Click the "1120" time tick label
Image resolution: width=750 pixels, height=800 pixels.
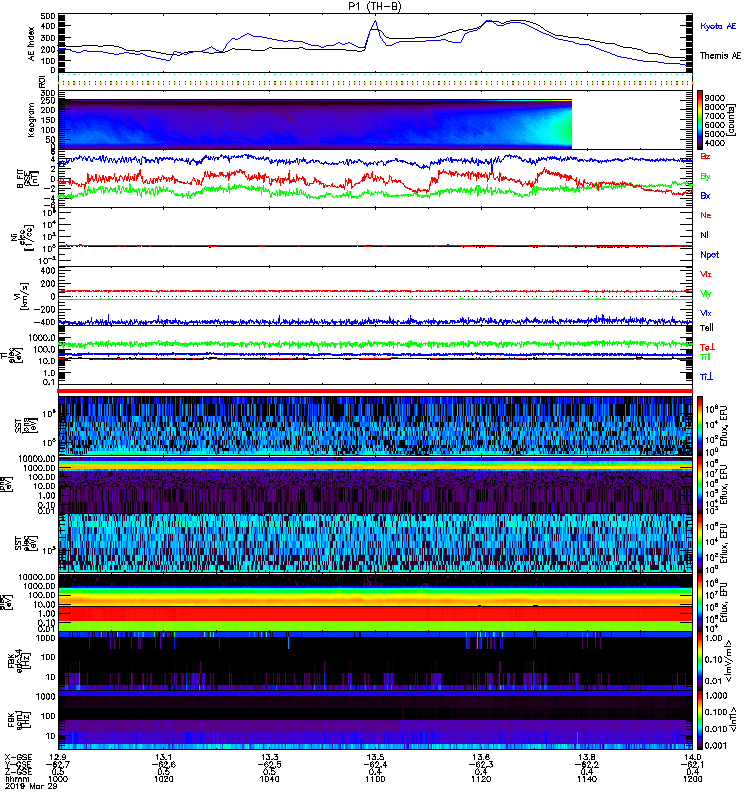[x=481, y=779]
